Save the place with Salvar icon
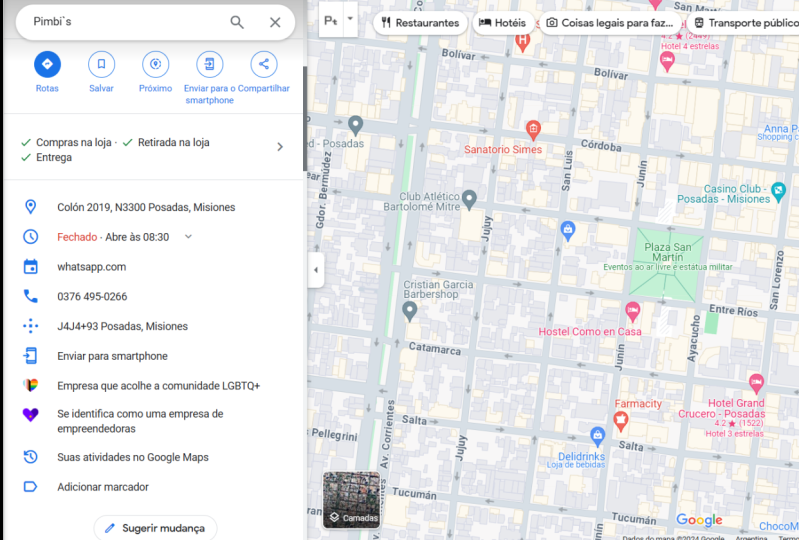The image size is (799, 540). pos(101,64)
